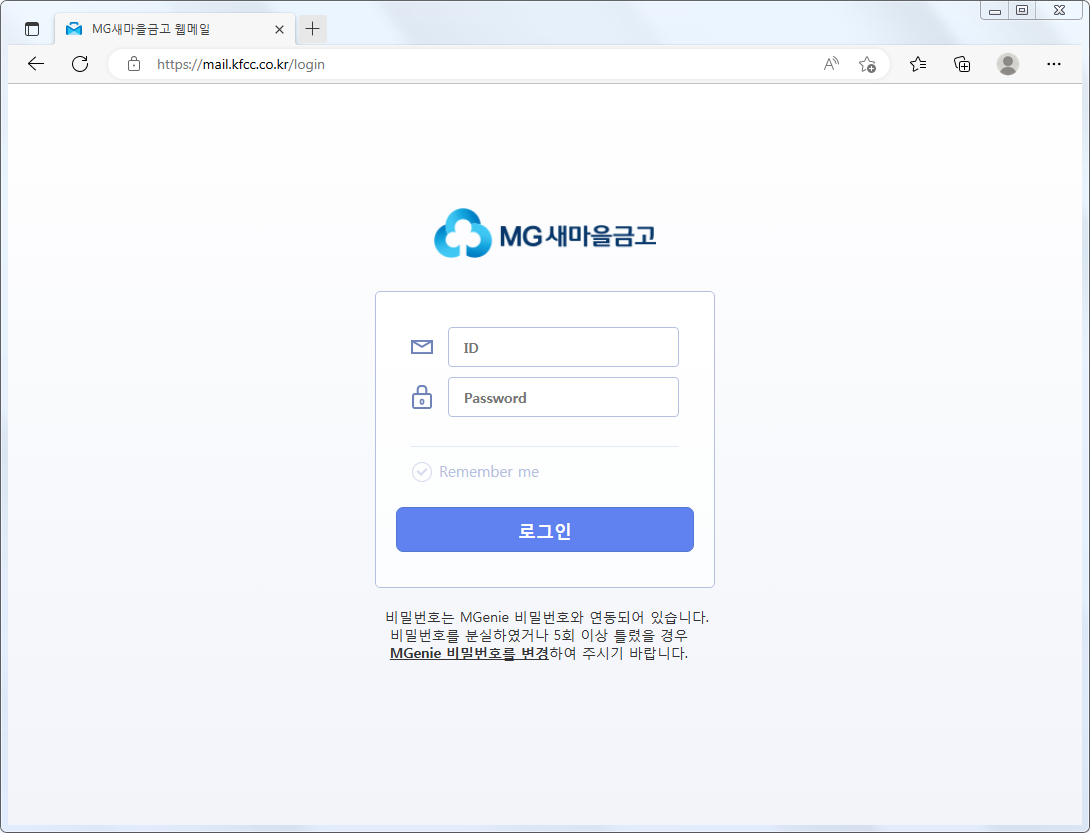Maximize the browser window

tap(1022, 10)
